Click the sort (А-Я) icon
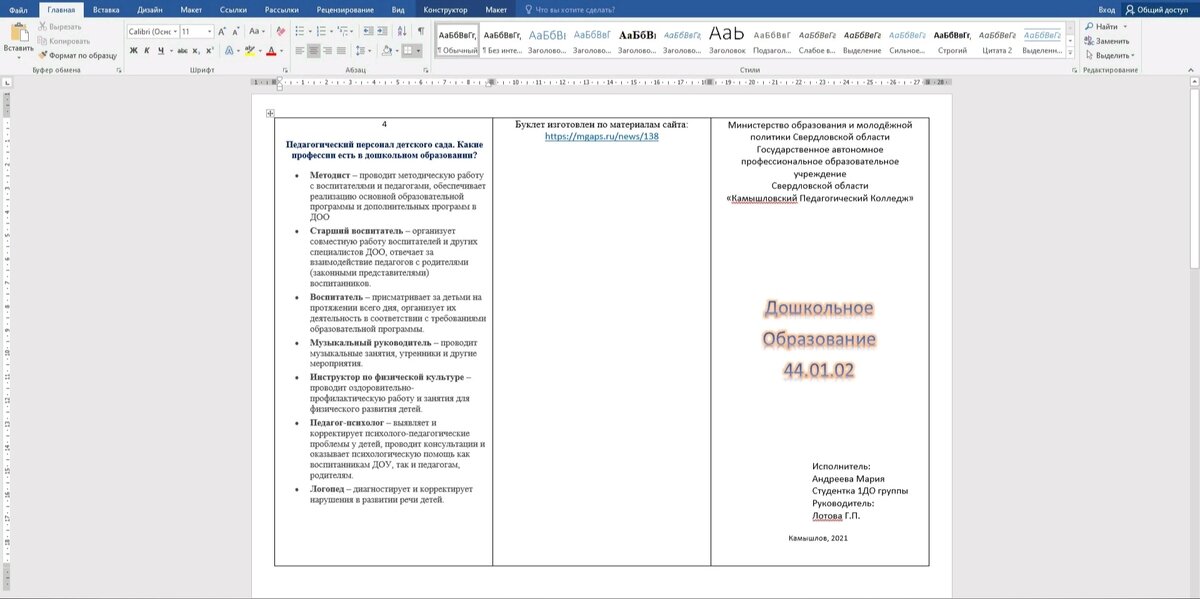Screen dimensions: 1200x599 [x=402, y=32]
